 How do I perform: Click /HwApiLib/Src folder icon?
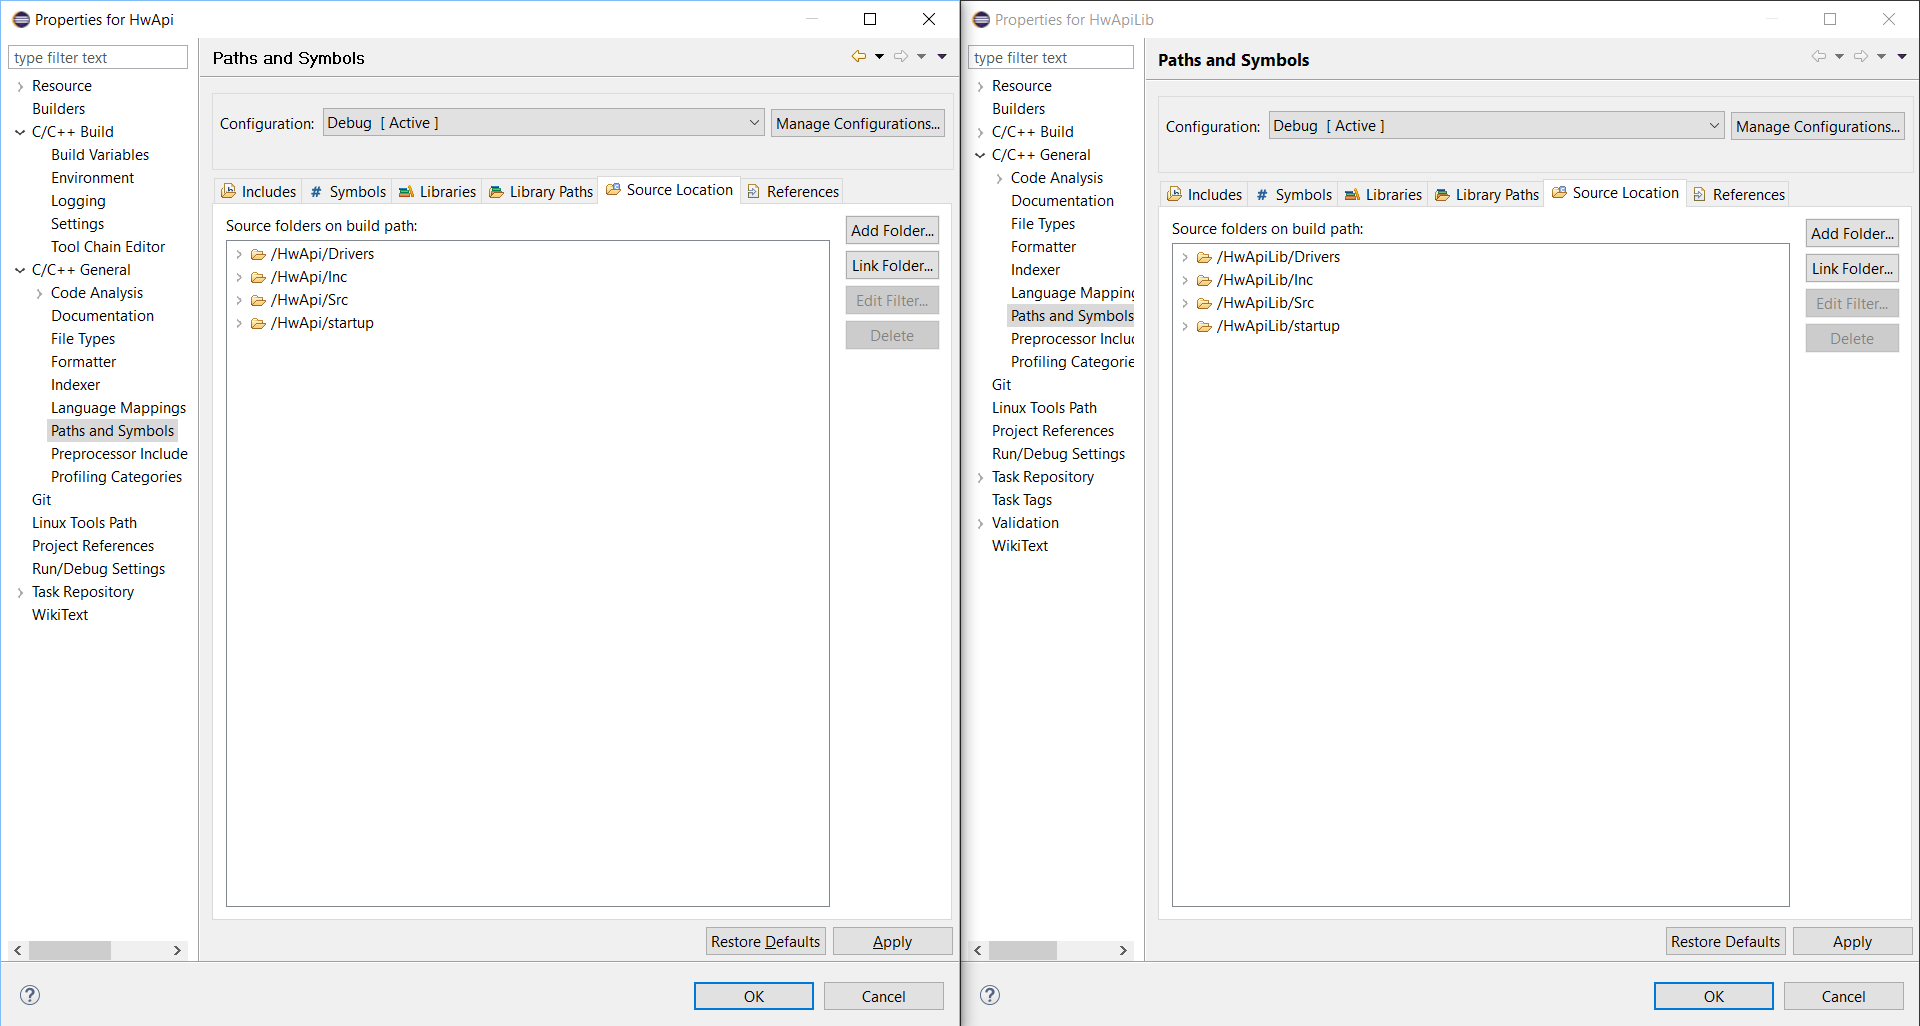coord(1204,303)
